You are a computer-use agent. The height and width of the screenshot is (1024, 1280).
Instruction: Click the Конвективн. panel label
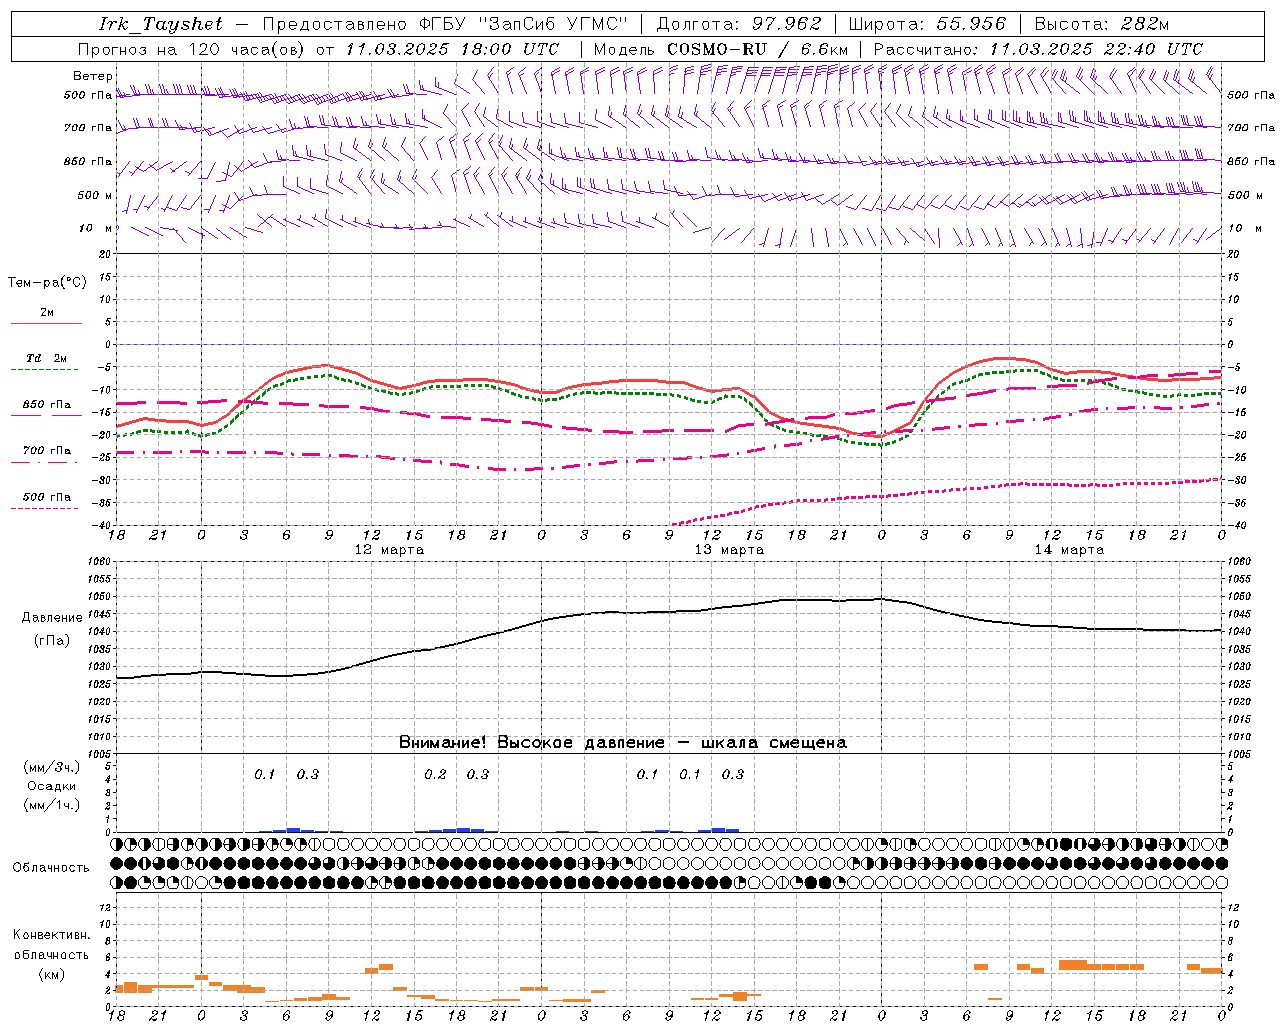52,935
